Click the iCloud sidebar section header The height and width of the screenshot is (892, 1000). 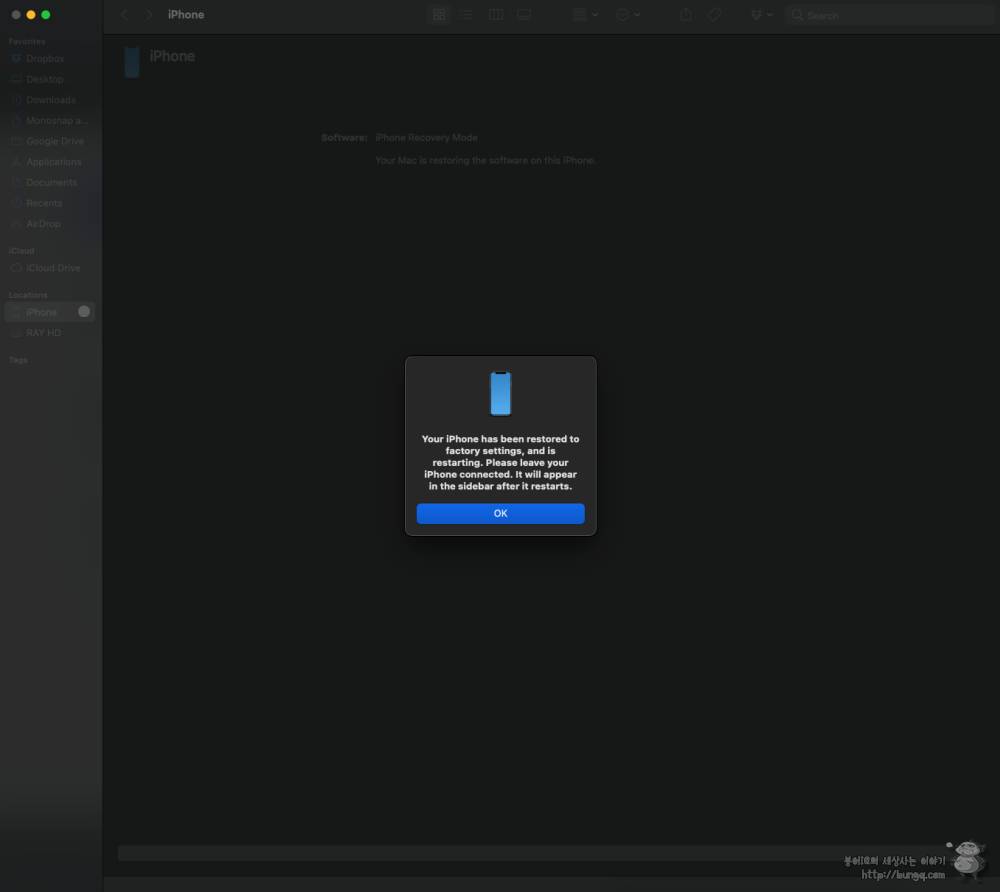click(x=21, y=251)
